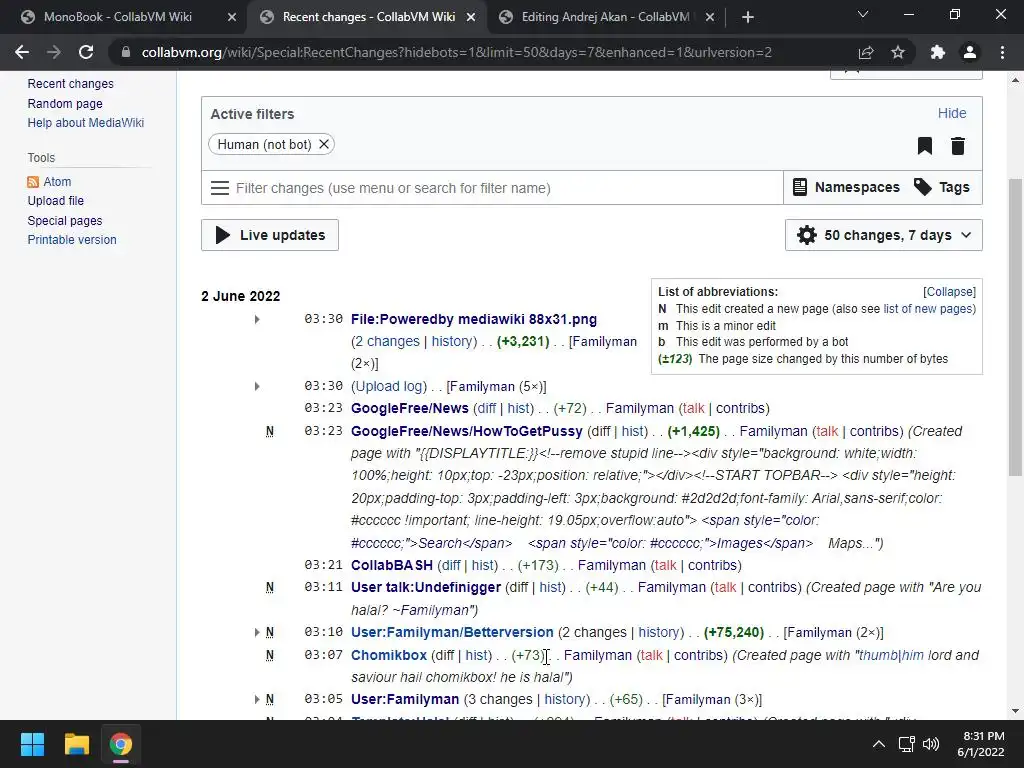This screenshot has width=1024, height=768.
Task: Open the Chrome three-dot menu
Action: pyautogui.click(x=1002, y=52)
